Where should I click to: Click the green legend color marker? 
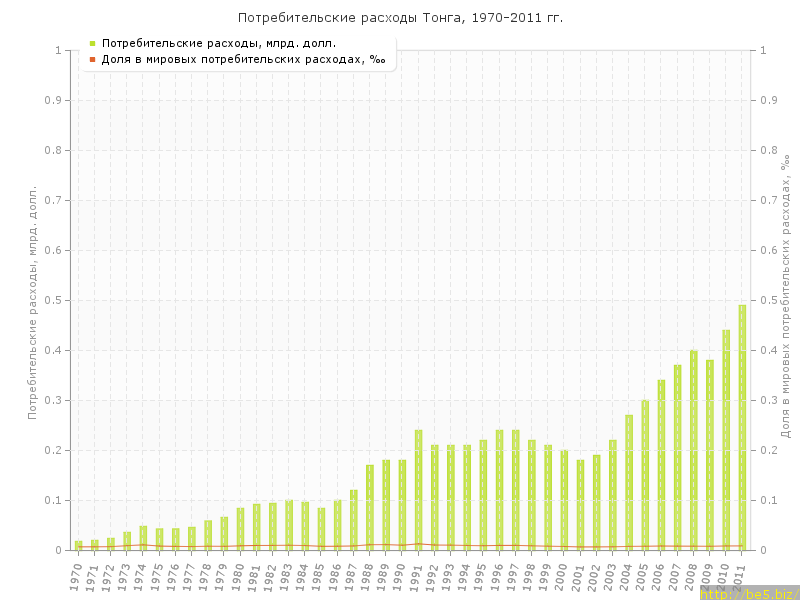tap(92, 43)
